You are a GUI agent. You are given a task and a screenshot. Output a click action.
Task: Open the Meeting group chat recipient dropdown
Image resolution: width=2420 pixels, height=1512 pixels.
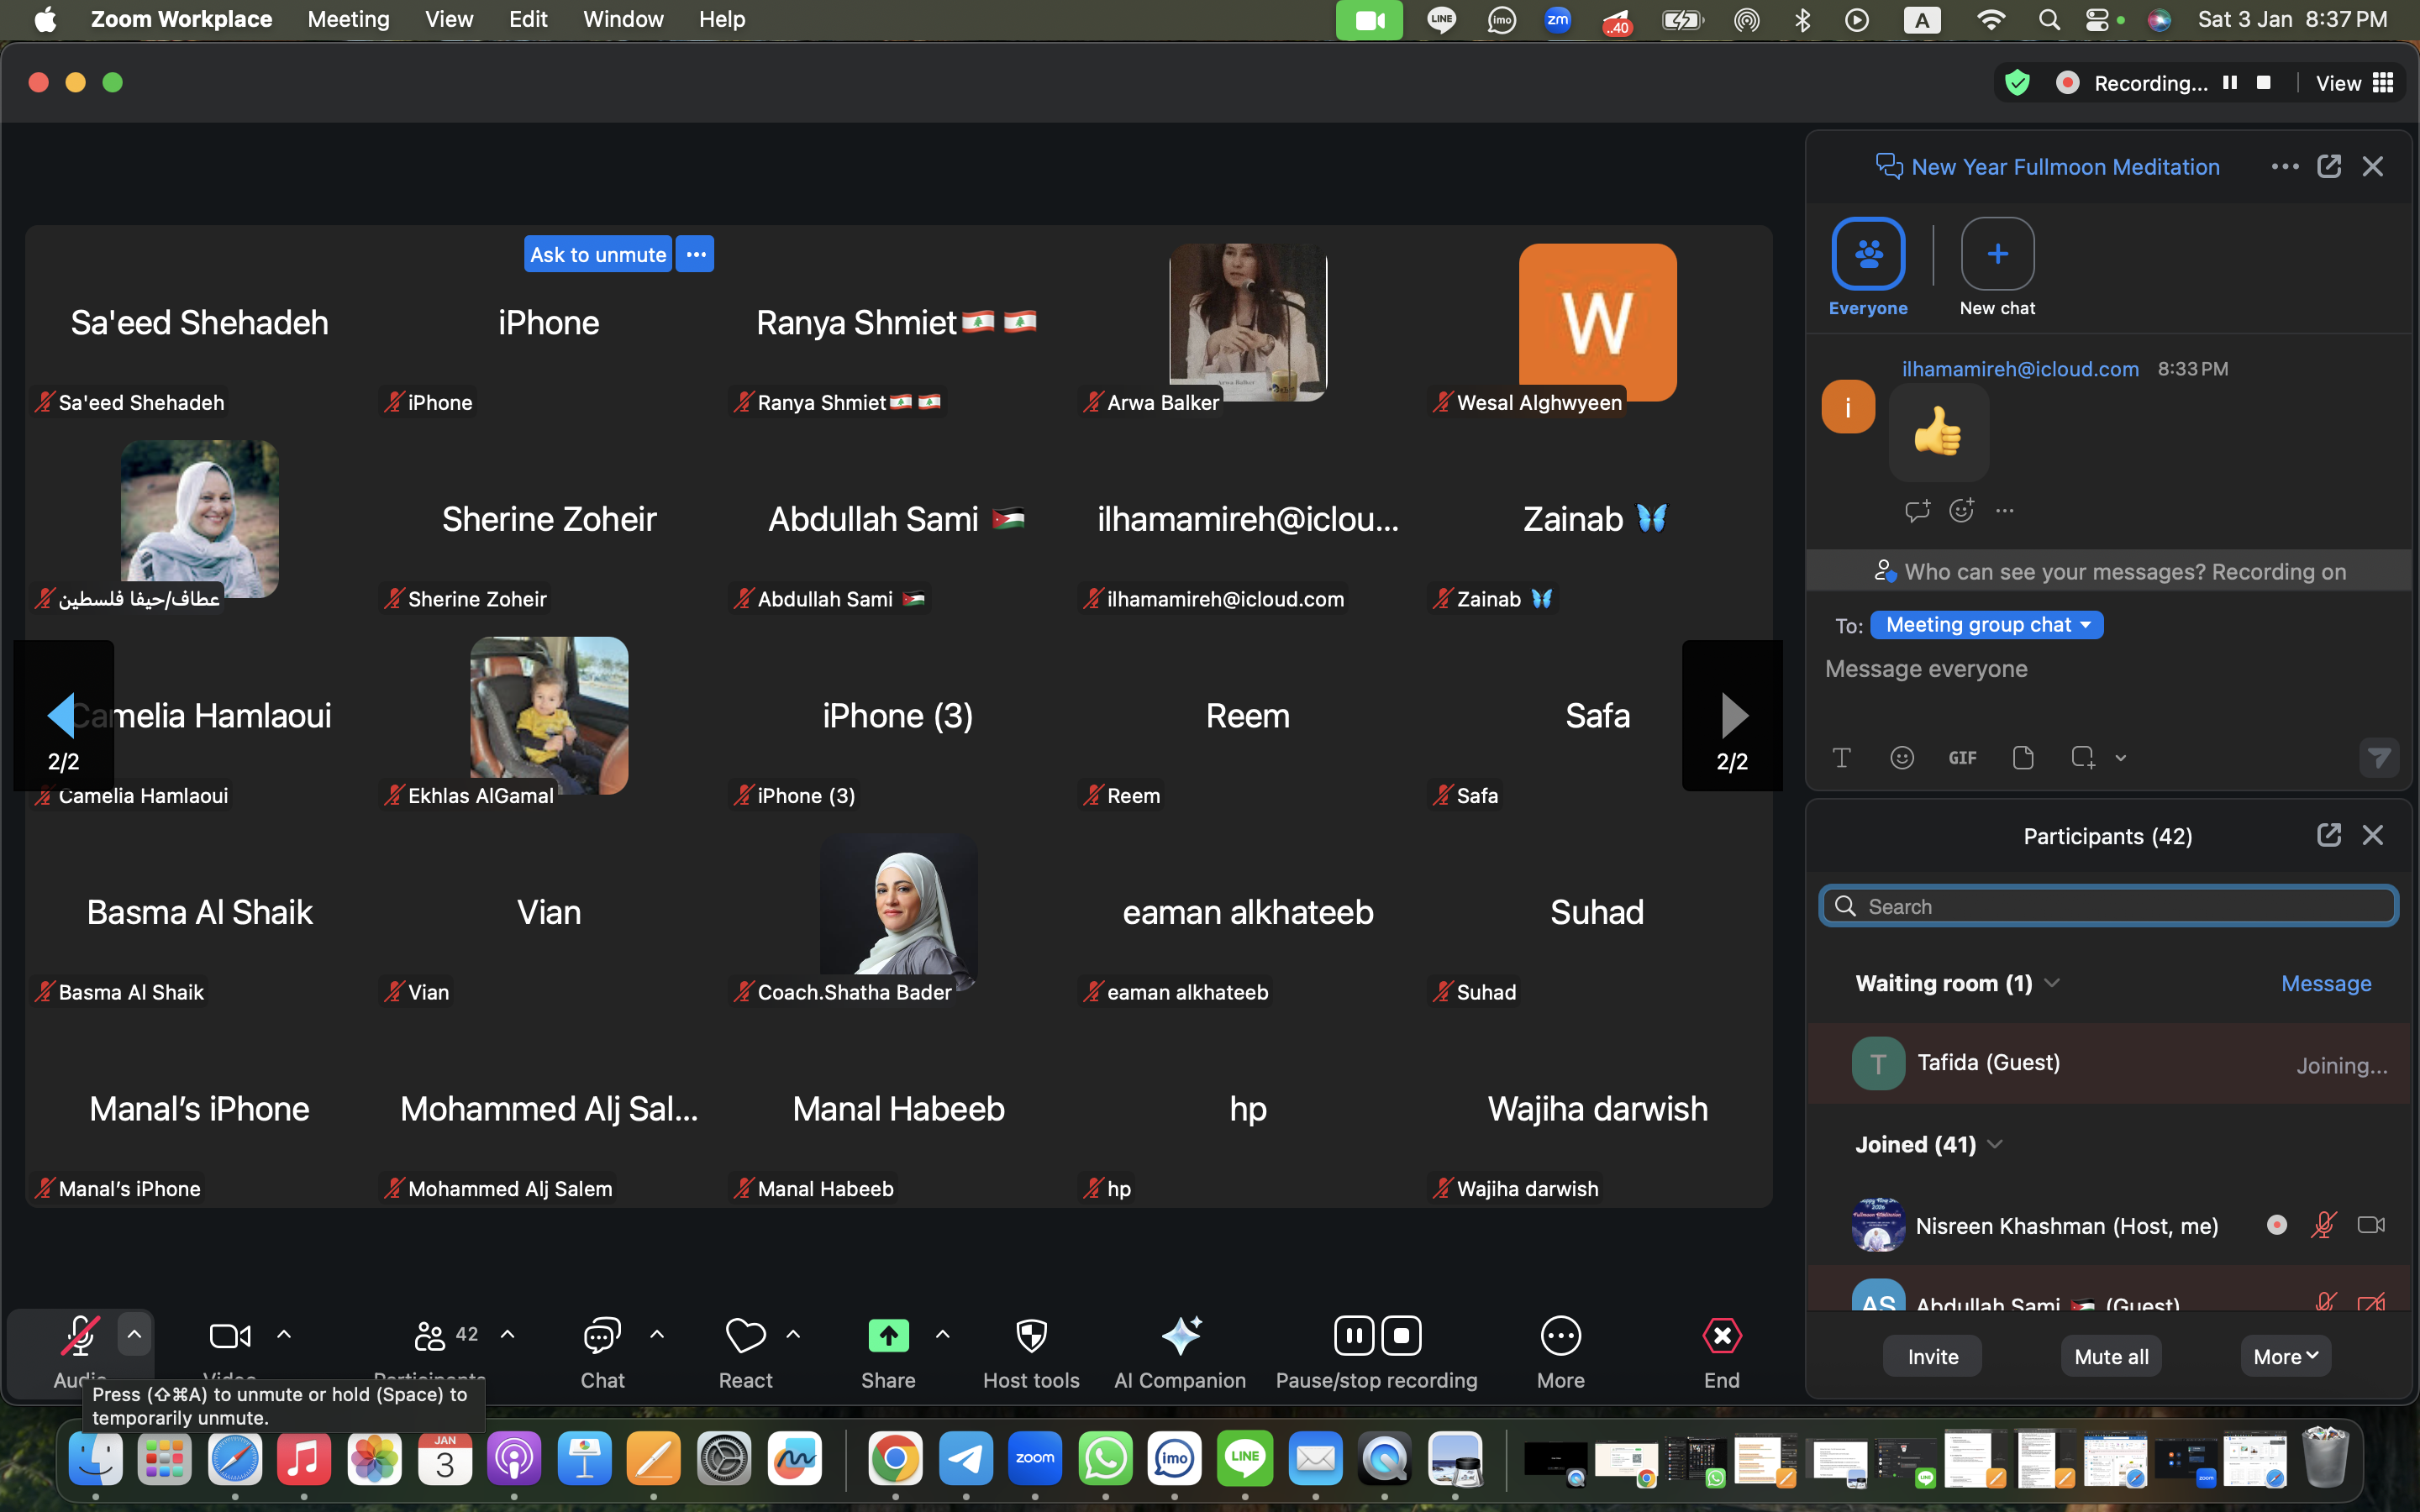pyautogui.click(x=1986, y=625)
